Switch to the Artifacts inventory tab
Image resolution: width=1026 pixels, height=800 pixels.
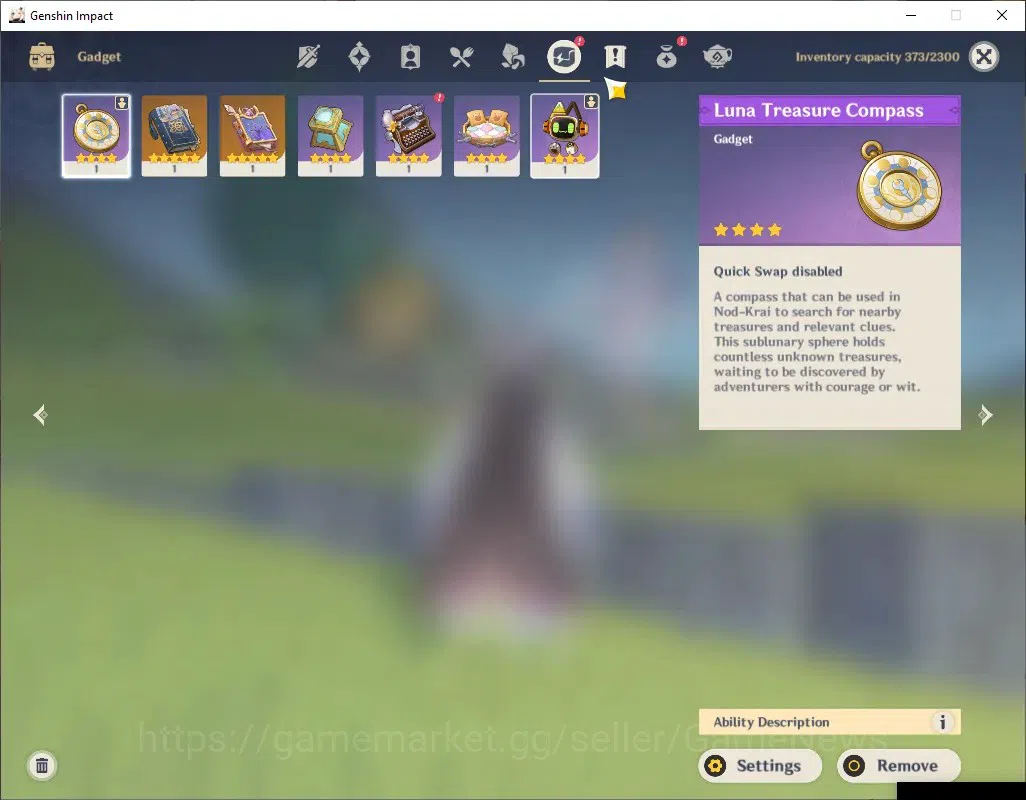(x=359, y=57)
